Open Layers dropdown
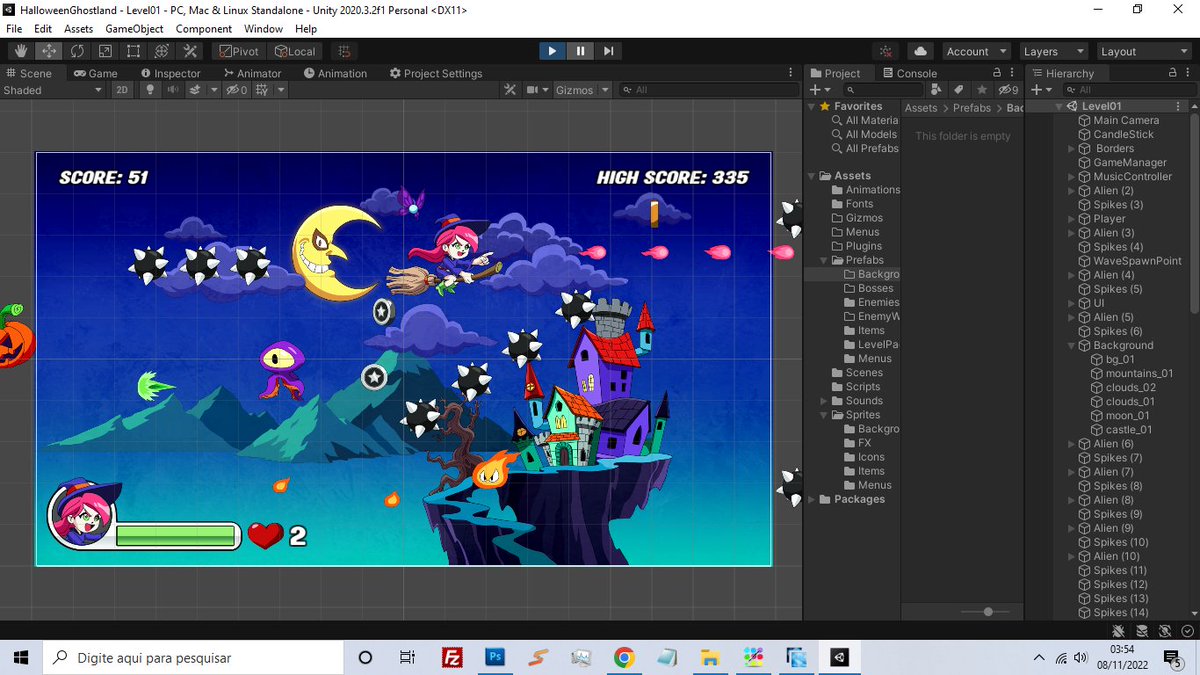This screenshot has width=1200, height=675. [x=1053, y=51]
